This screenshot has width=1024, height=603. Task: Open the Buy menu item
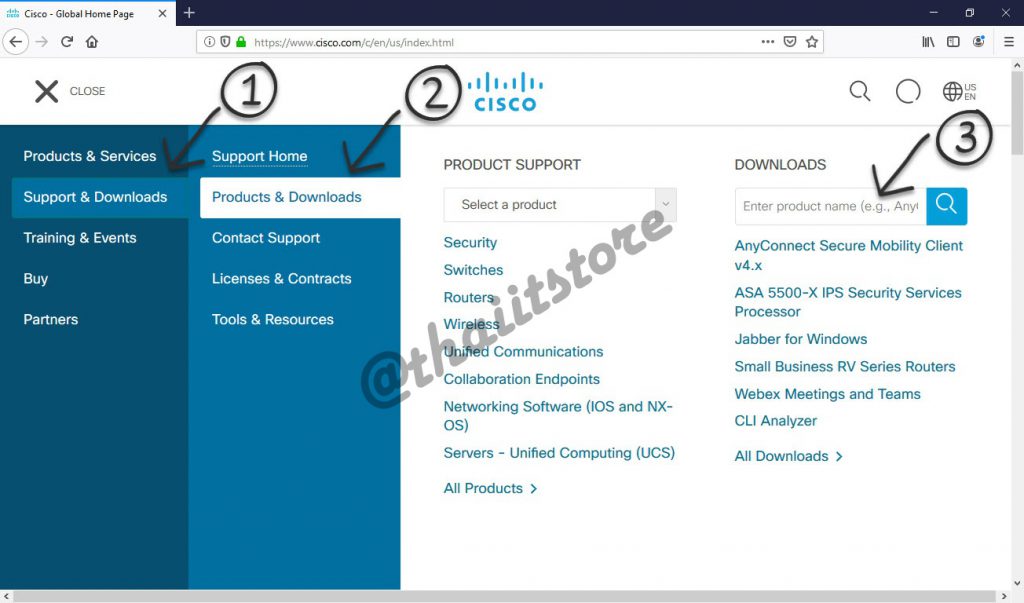pos(36,279)
